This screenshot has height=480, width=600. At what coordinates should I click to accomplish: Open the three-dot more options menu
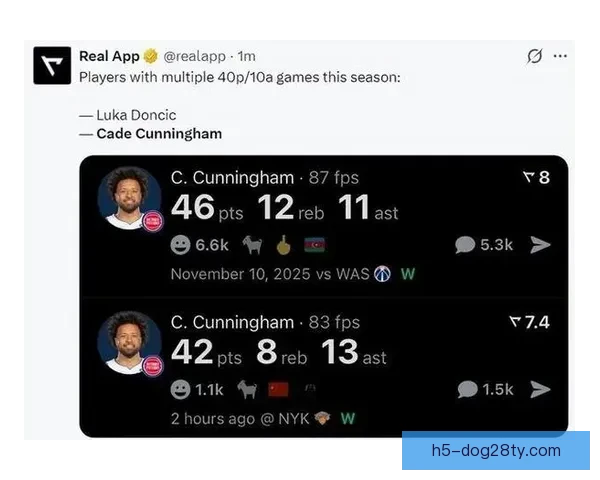pos(560,56)
